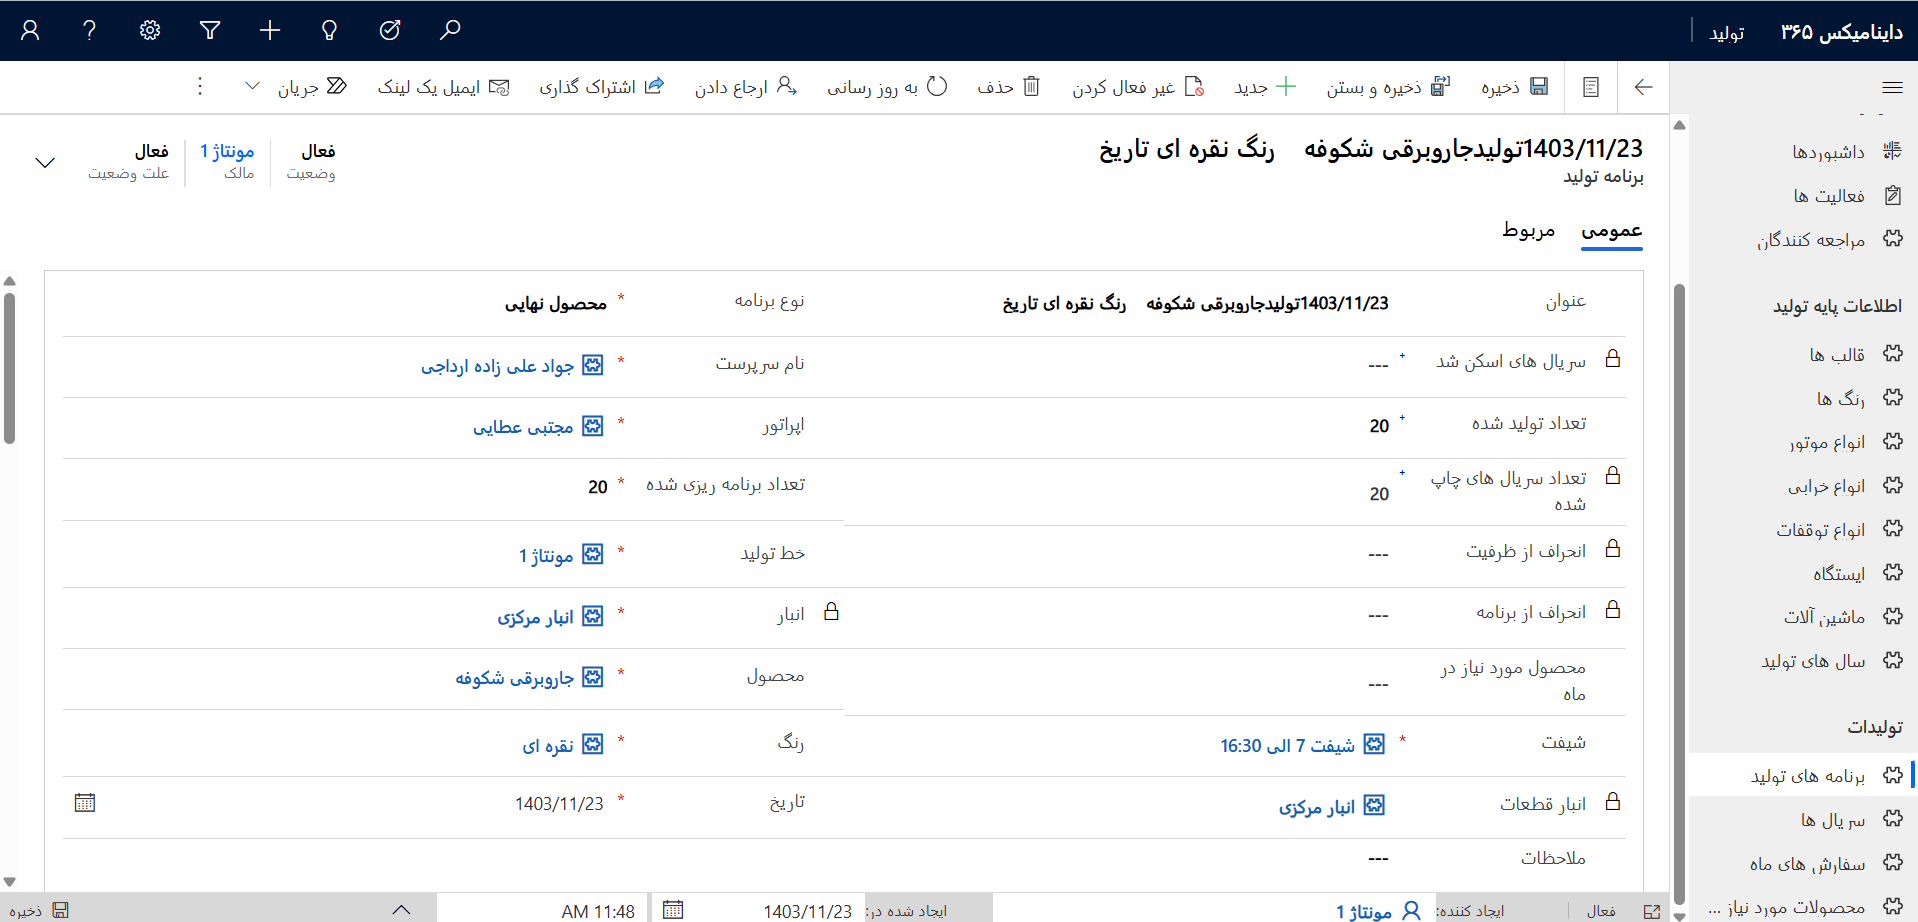Open the جاروبرقی شکوفه product link
Screen dimensions: 1918x922
coord(515,678)
